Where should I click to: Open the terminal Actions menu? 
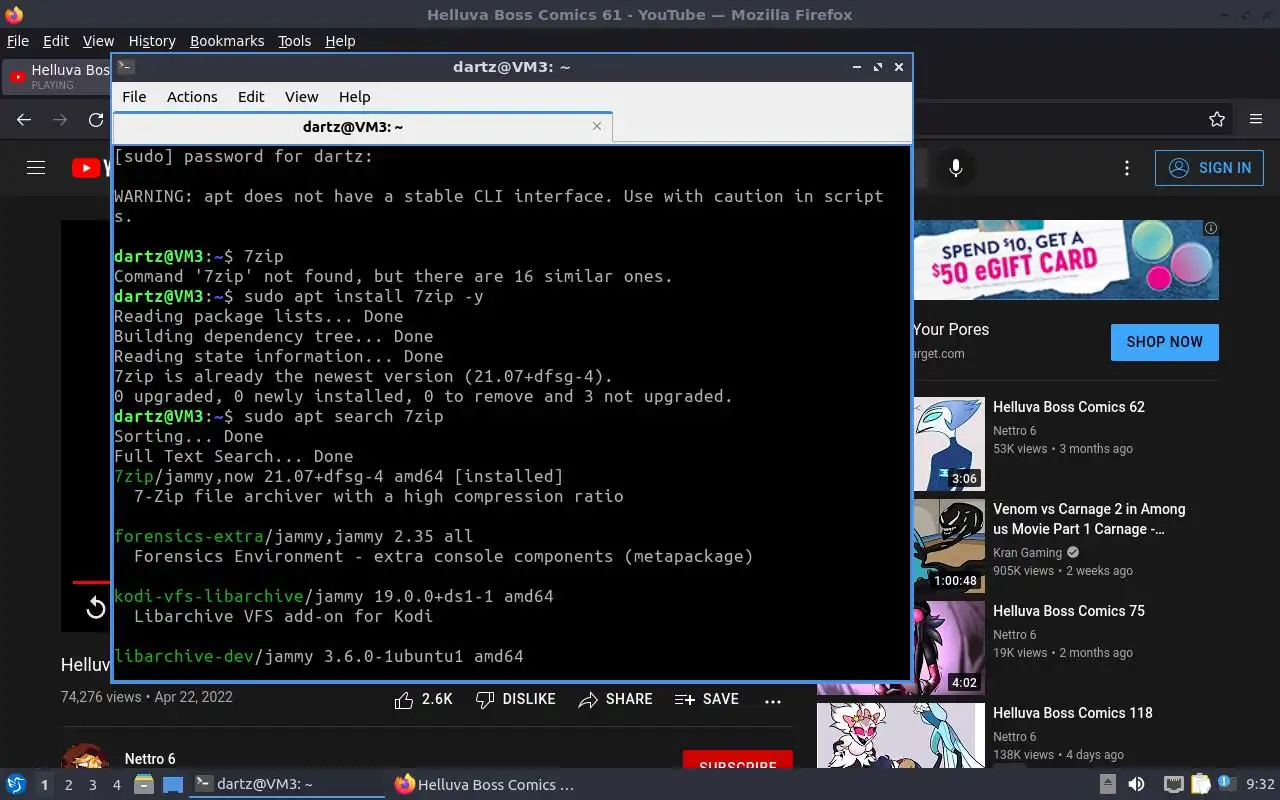[x=192, y=97]
